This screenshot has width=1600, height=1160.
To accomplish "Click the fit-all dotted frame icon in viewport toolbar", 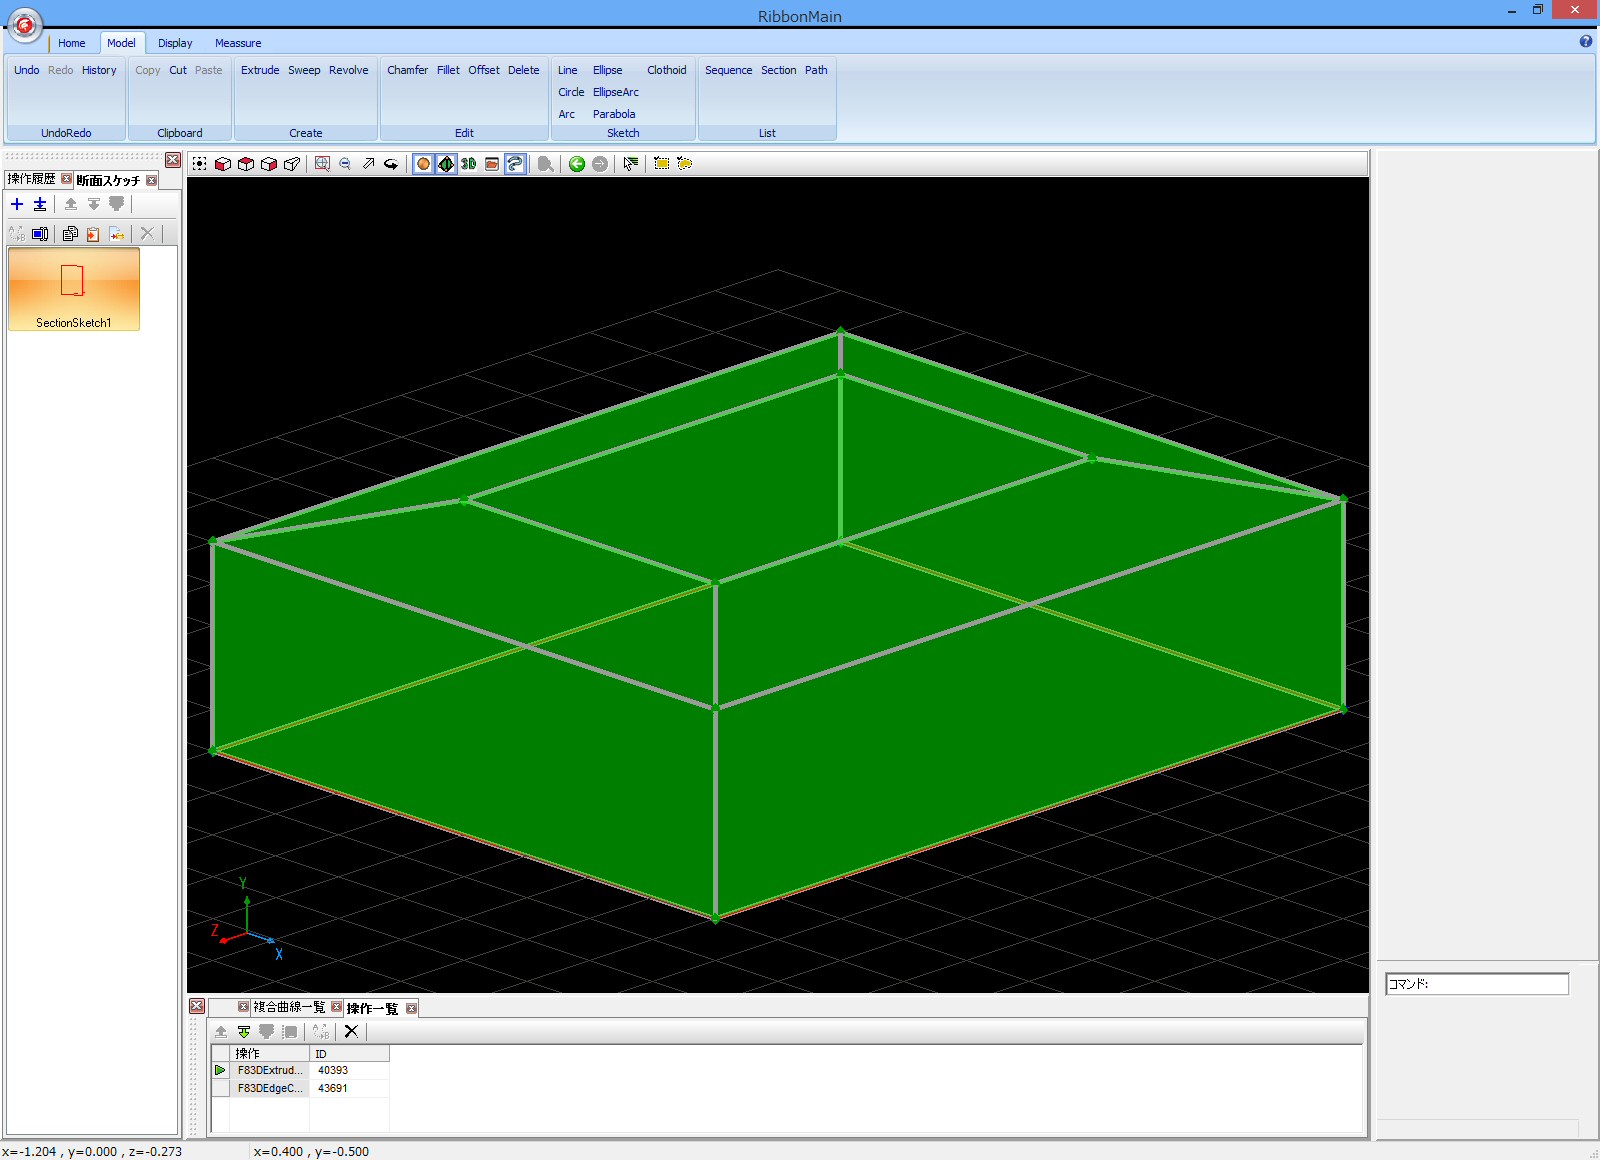I will point(200,164).
